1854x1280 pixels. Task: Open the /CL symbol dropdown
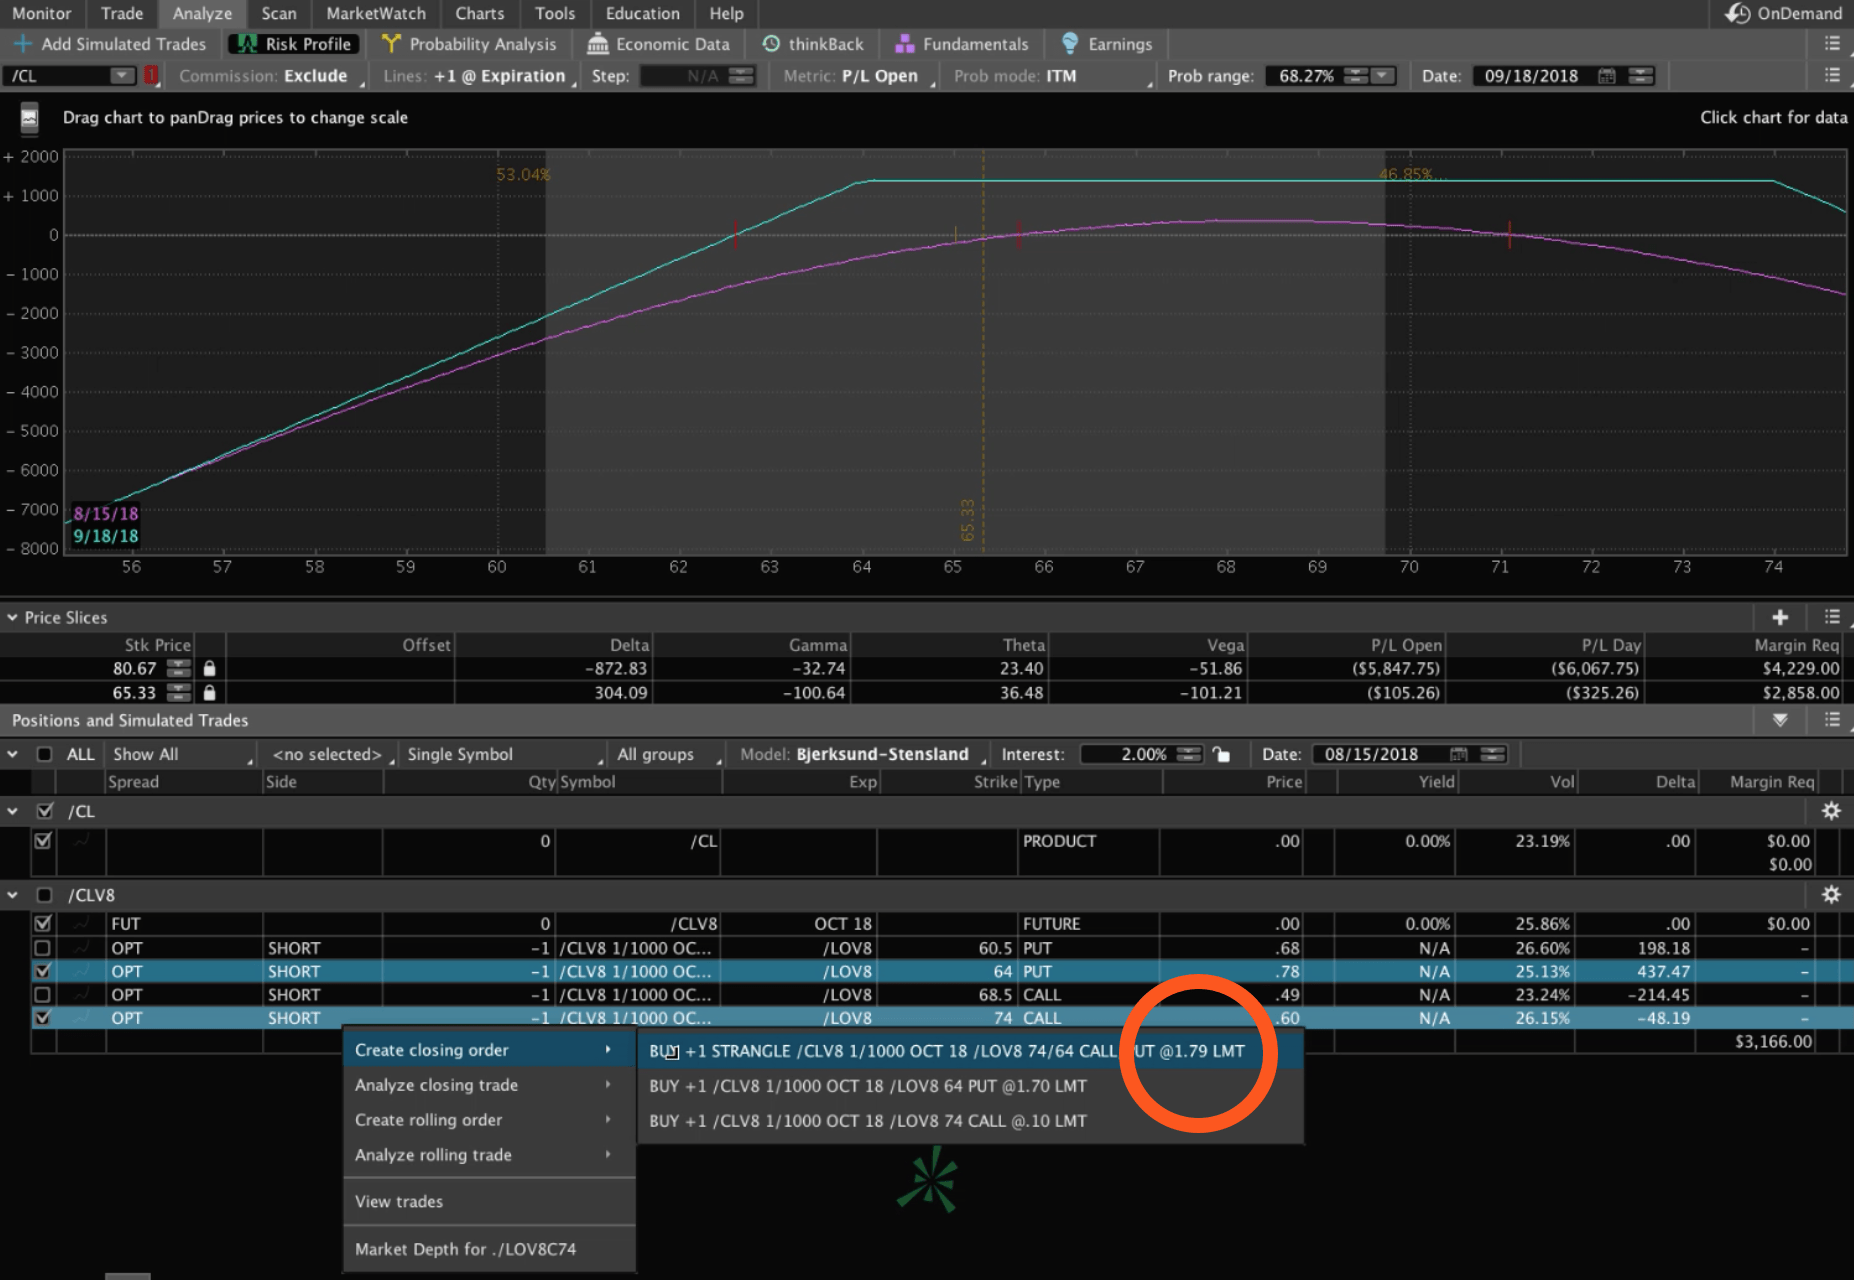(121, 76)
